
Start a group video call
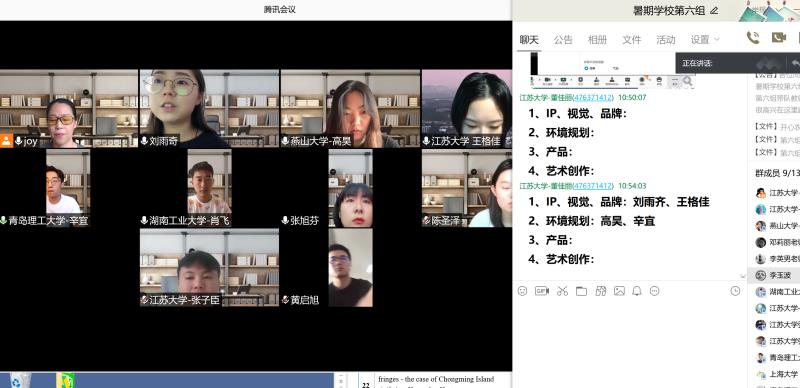tap(778, 37)
